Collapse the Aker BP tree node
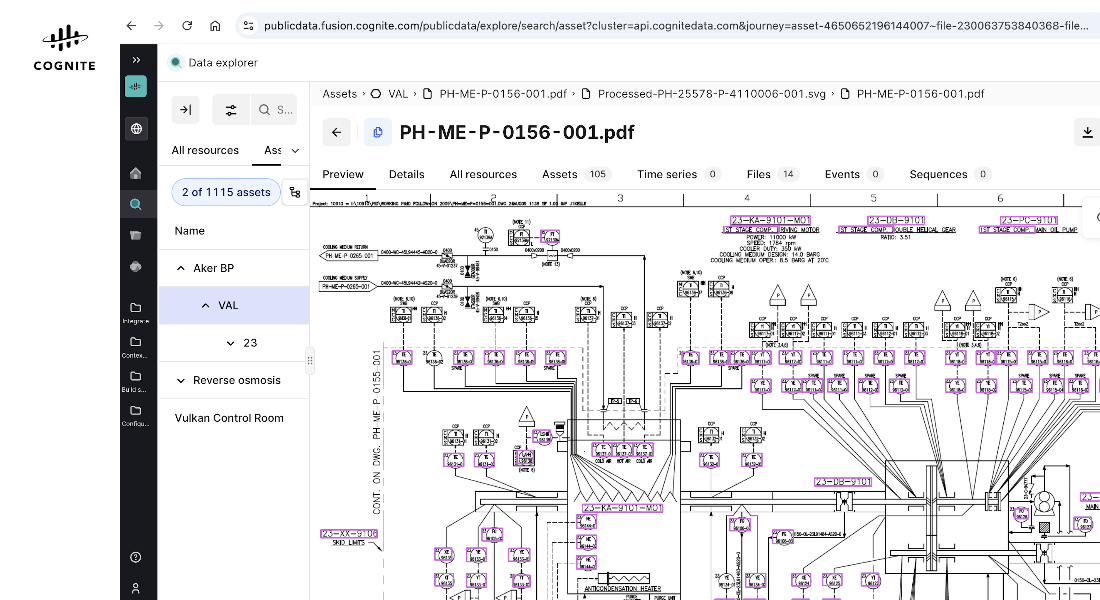Viewport: 1100px width, 600px height. tap(181, 268)
